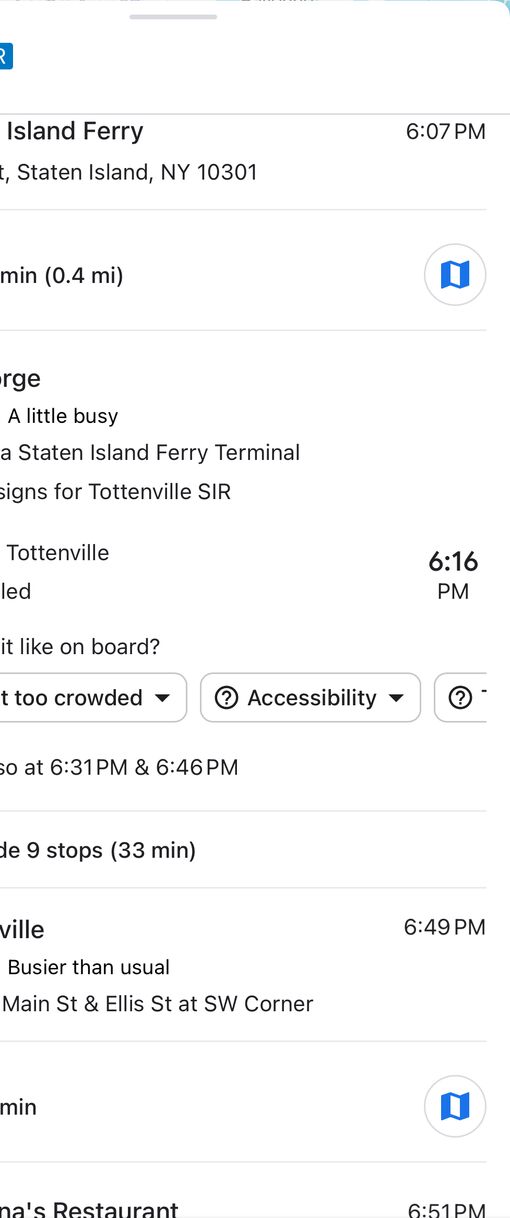
Task: Open map preview for the 0.4 mi walk
Action: click(x=455, y=275)
